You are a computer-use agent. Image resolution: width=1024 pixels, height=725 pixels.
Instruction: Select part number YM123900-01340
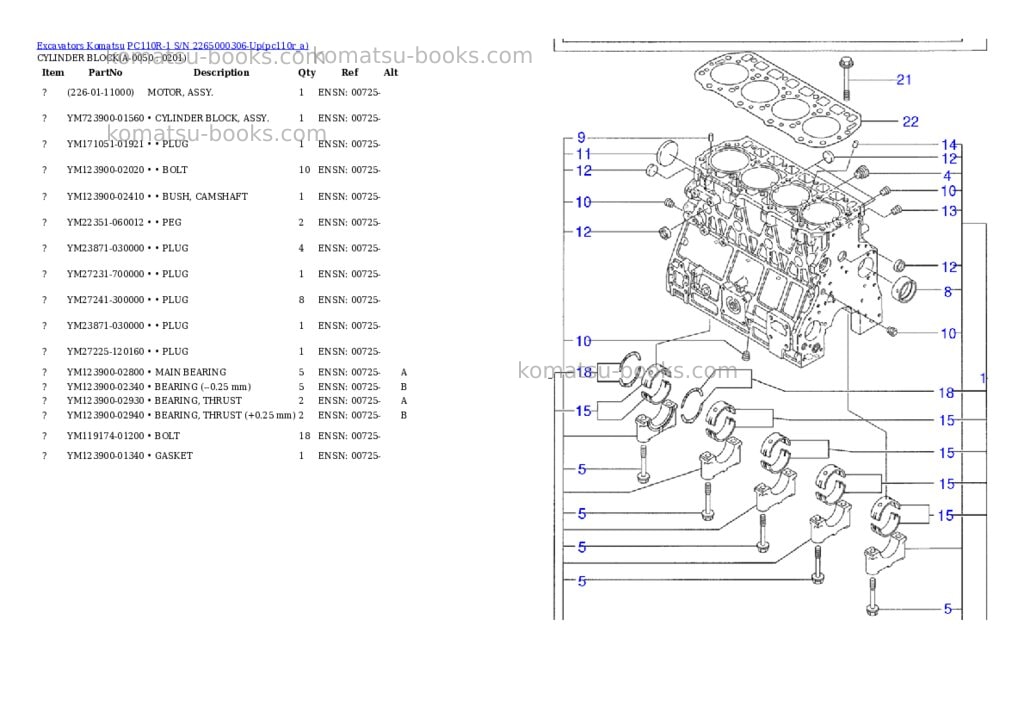tap(105, 456)
